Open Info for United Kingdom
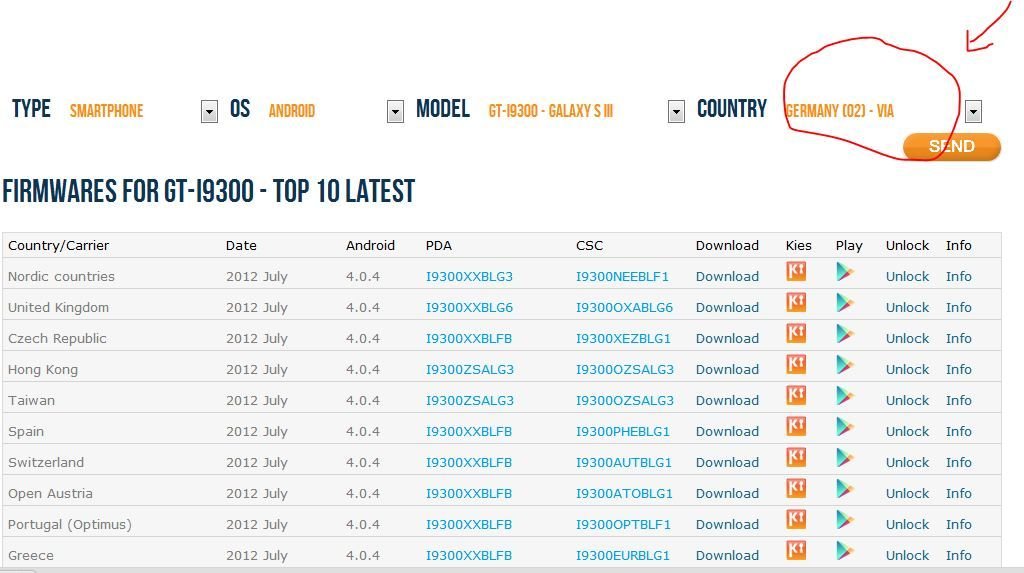Viewport: 1024px width, 573px height. click(x=959, y=307)
